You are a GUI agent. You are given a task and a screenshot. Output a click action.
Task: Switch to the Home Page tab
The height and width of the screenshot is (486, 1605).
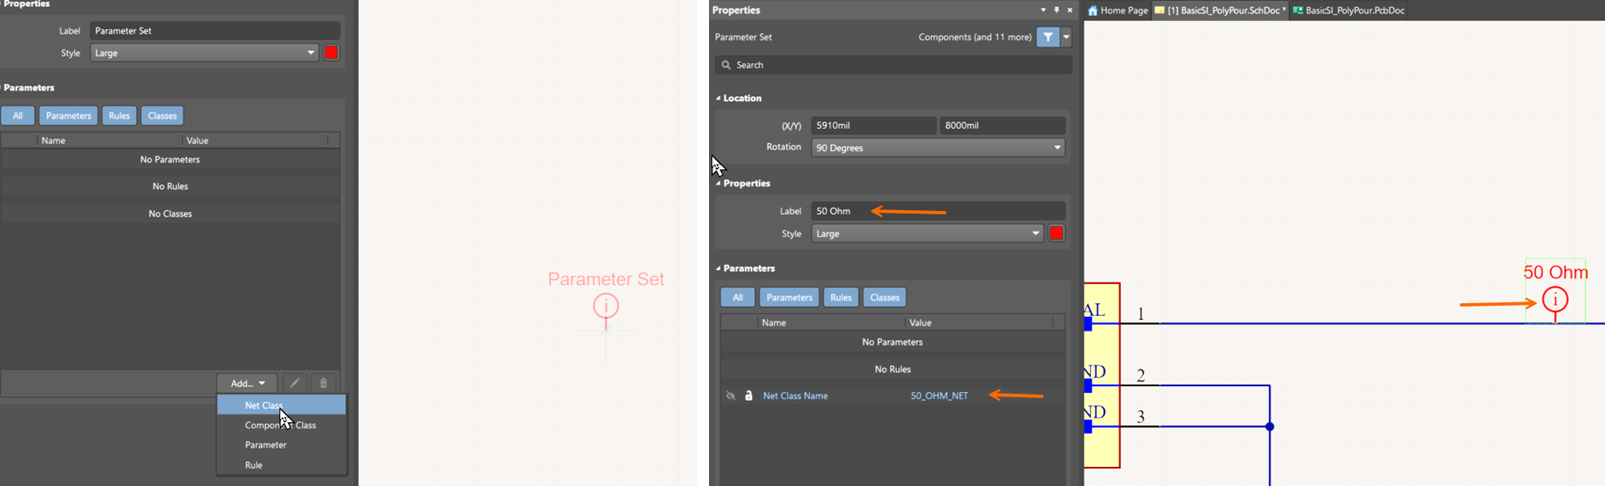tap(1117, 10)
